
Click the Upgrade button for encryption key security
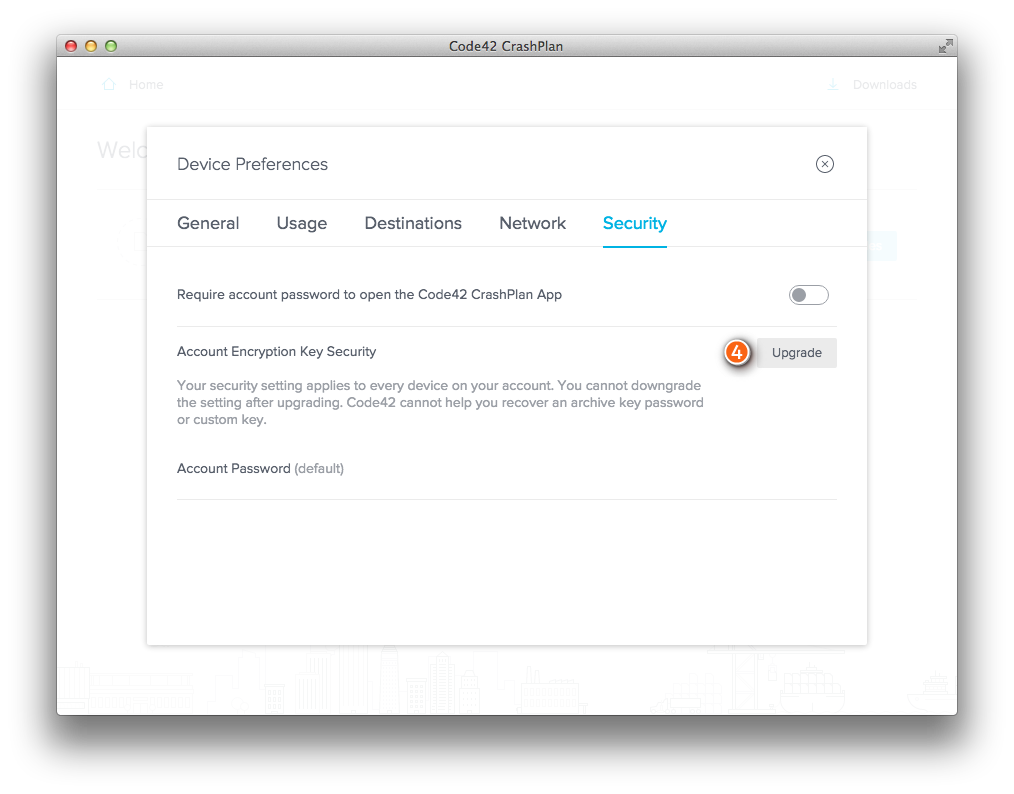pos(796,352)
